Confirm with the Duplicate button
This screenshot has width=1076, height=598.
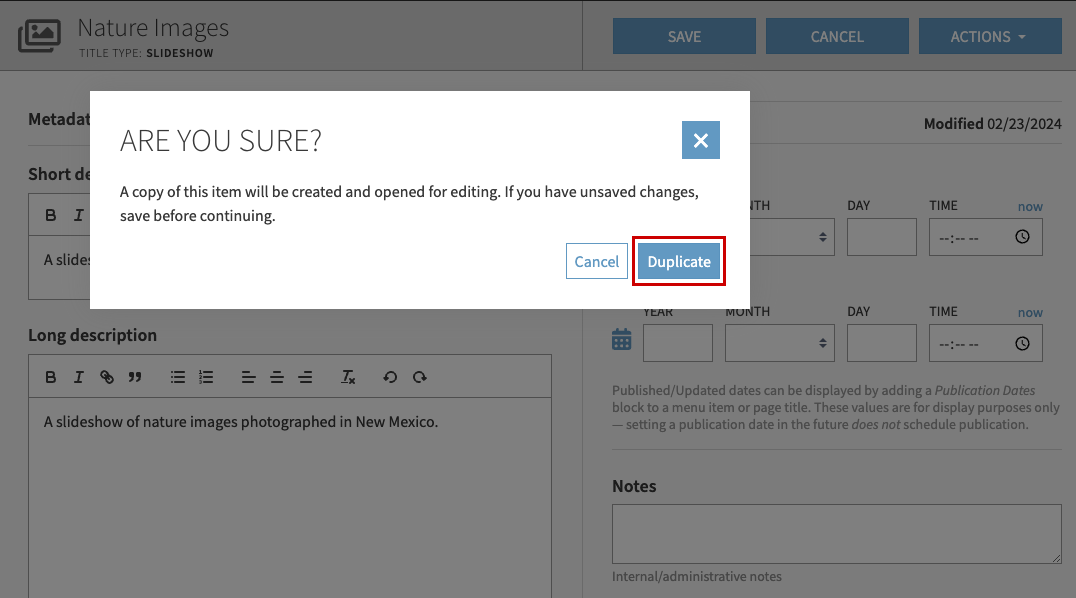pyautogui.click(x=679, y=262)
